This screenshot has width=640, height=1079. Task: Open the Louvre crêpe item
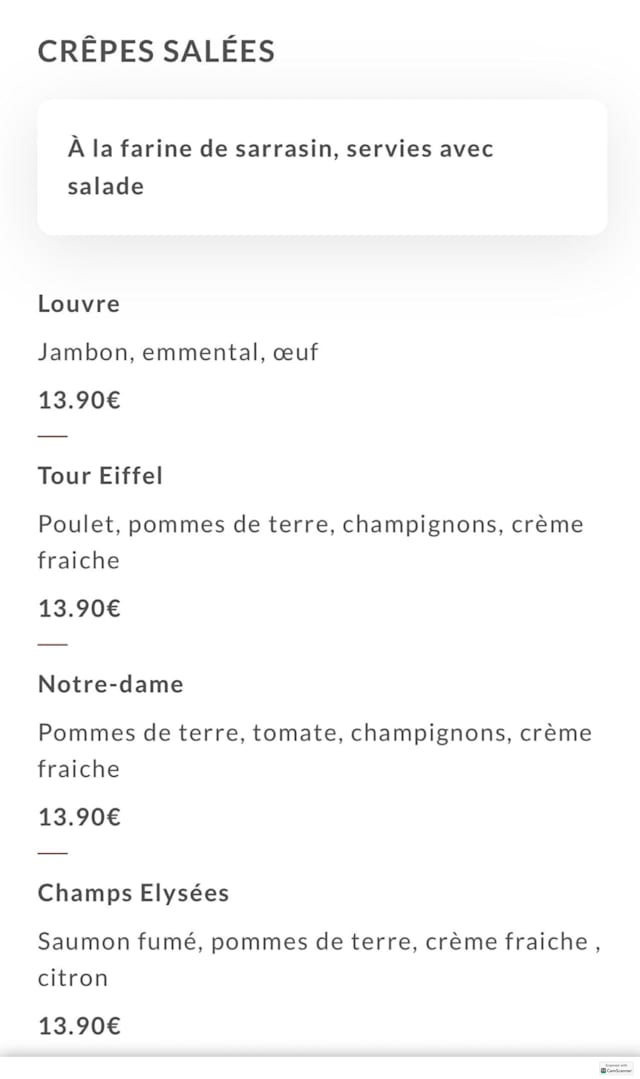click(79, 304)
